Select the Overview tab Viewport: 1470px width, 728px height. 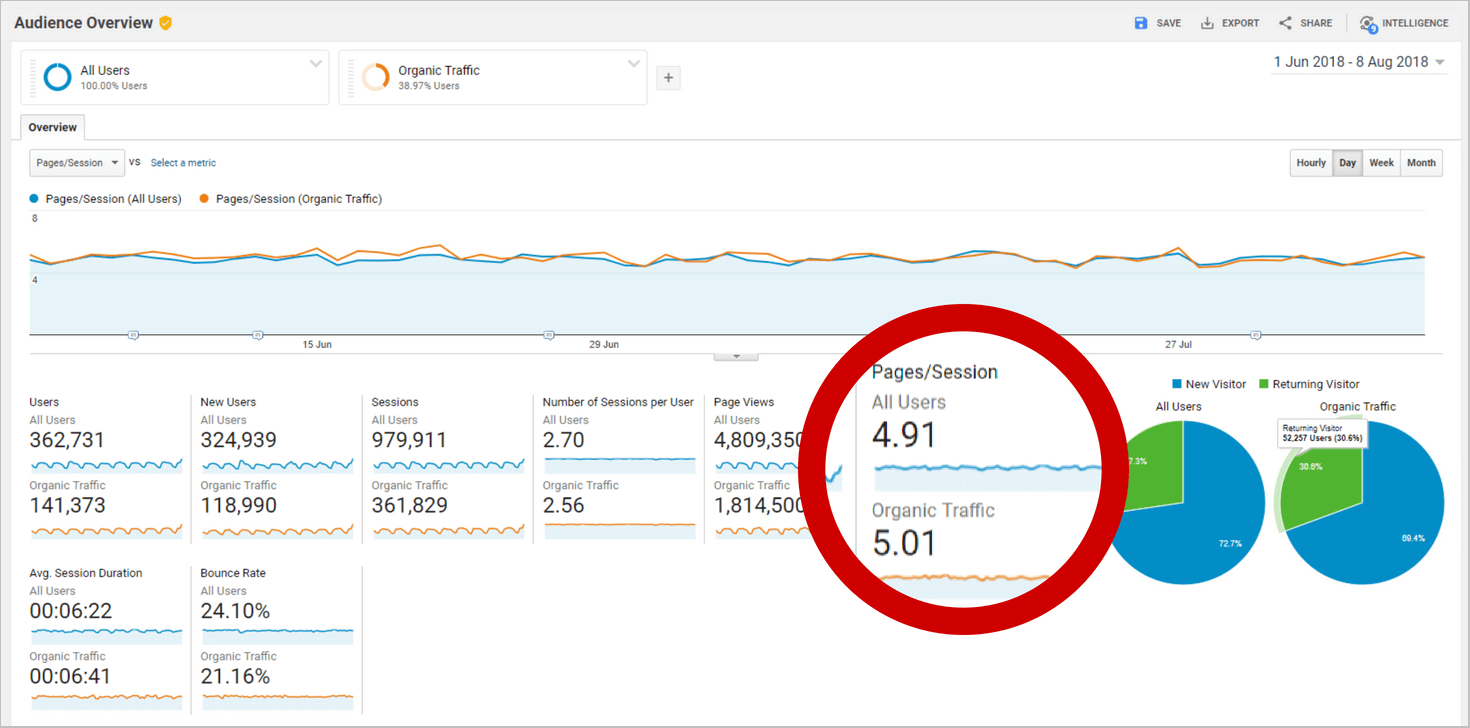[x=52, y=128]
